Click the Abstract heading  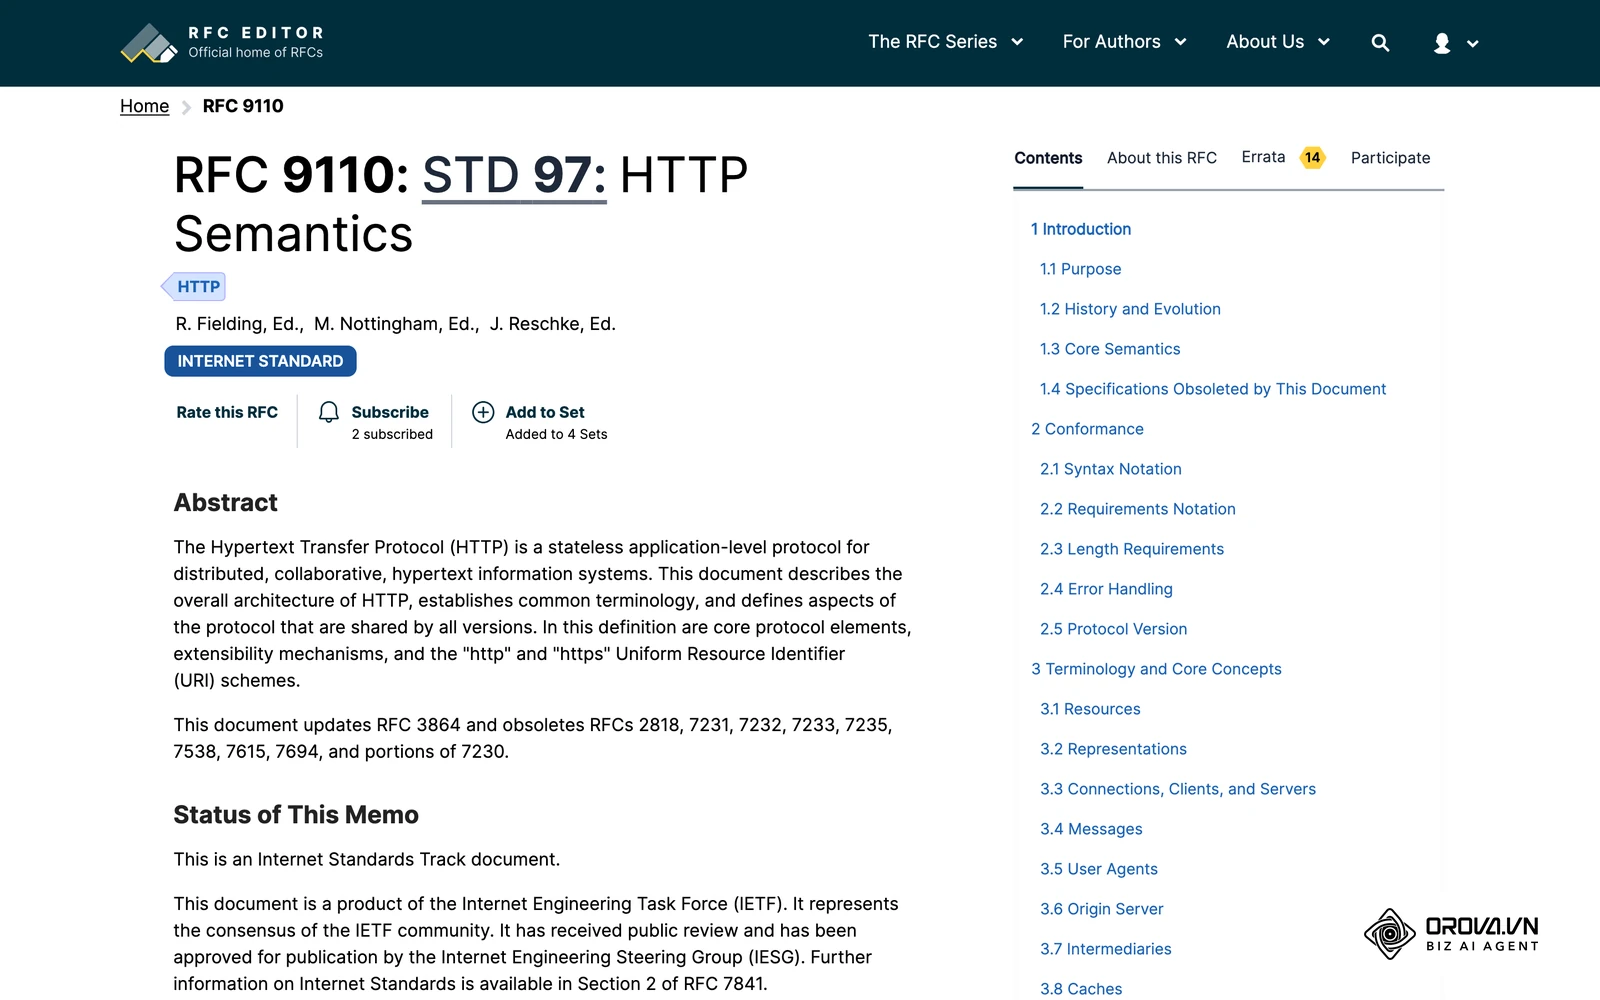pos(226,503)
